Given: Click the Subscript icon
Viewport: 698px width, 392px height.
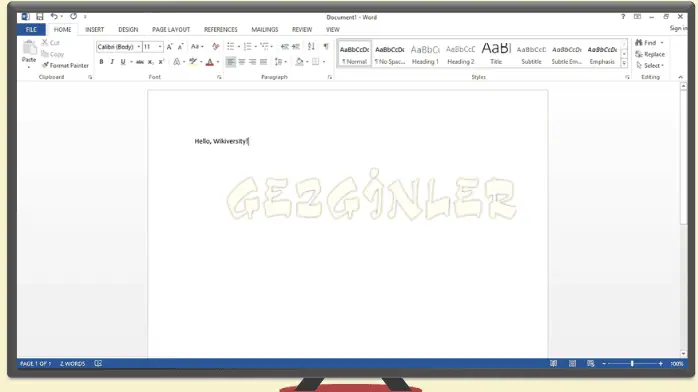Looking at the screenshot, I should (150, 62).
